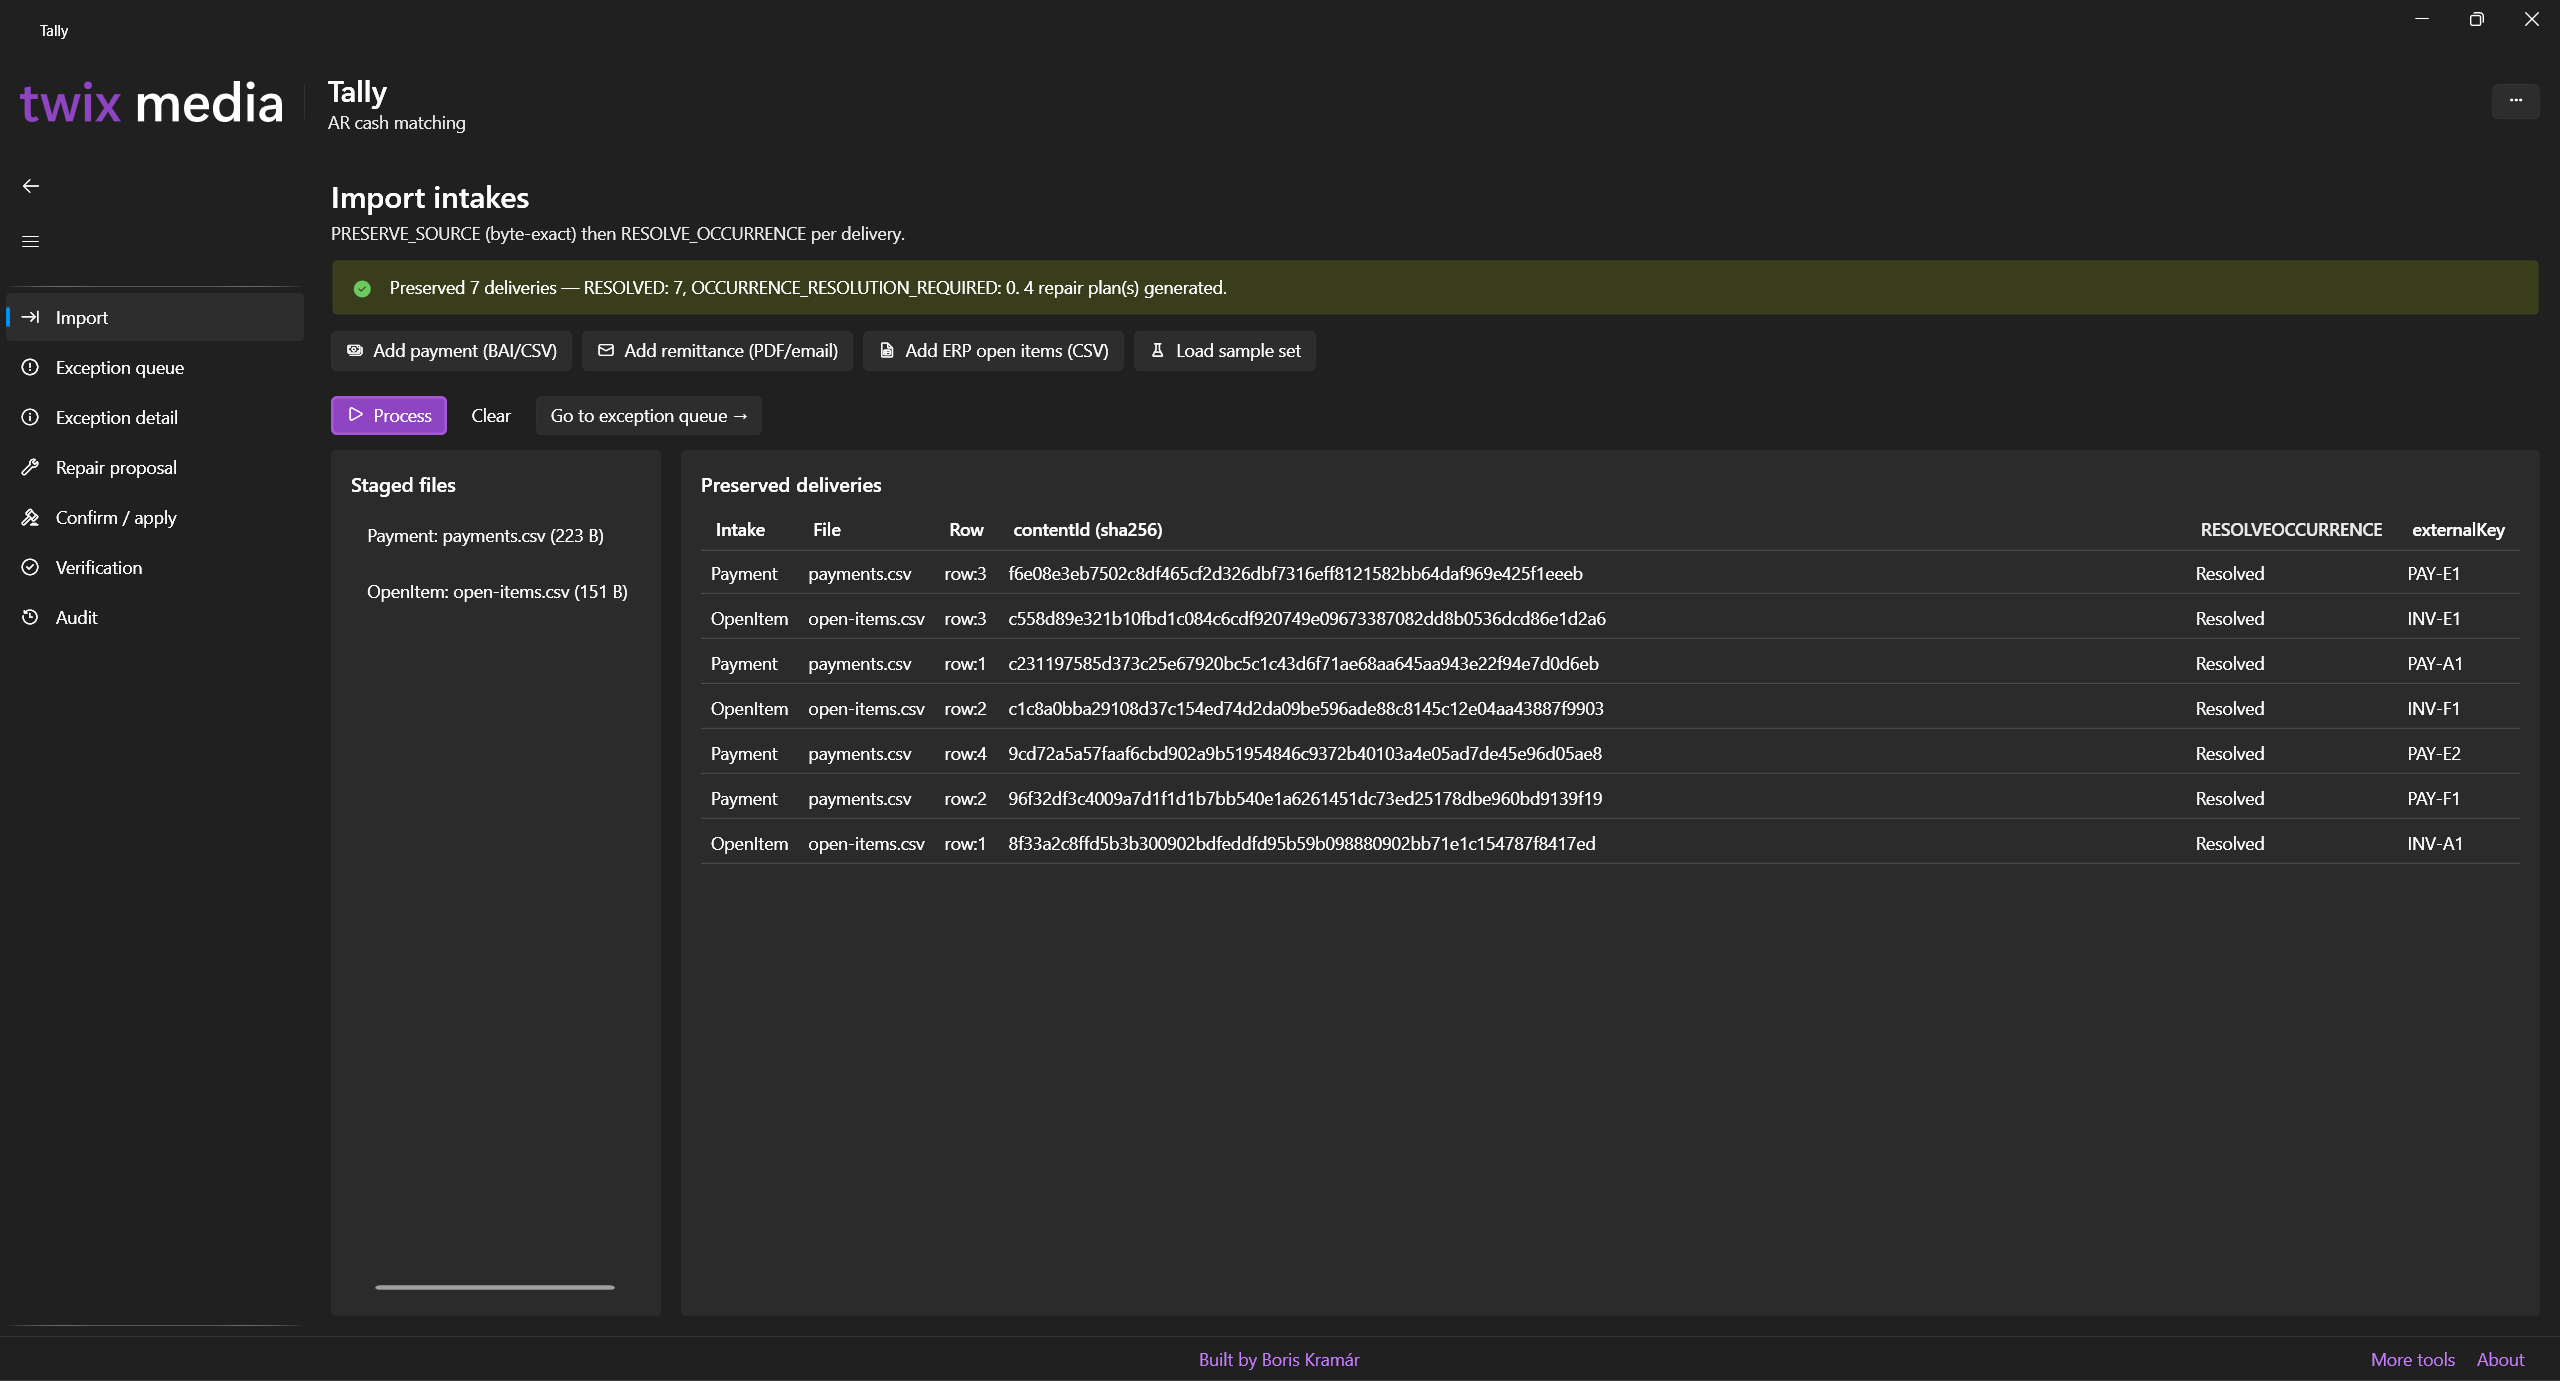This screenshot has width=2560, height=1381.
Task: Select the row with key PAY-E2
Action: (x=1610, y=754)
